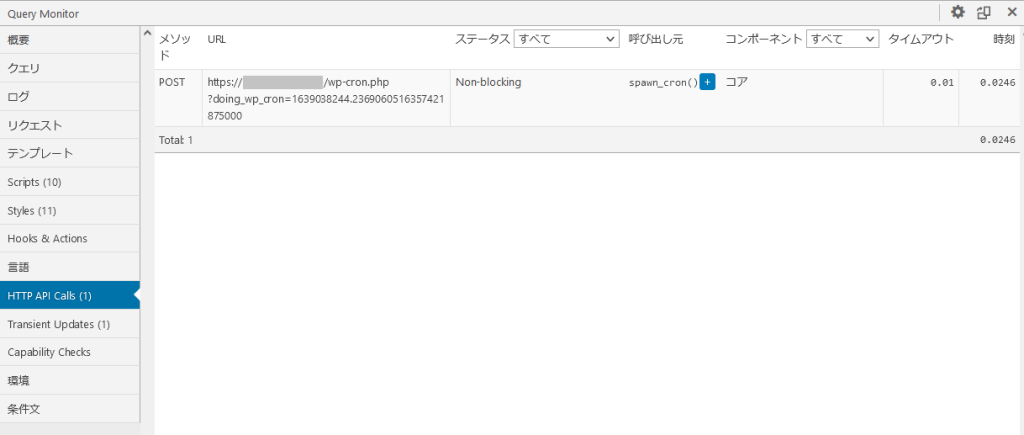This screenshot has width=1024, height=435.
Task: Open Capability Checks panel
Action: click(x=70, y=352)
